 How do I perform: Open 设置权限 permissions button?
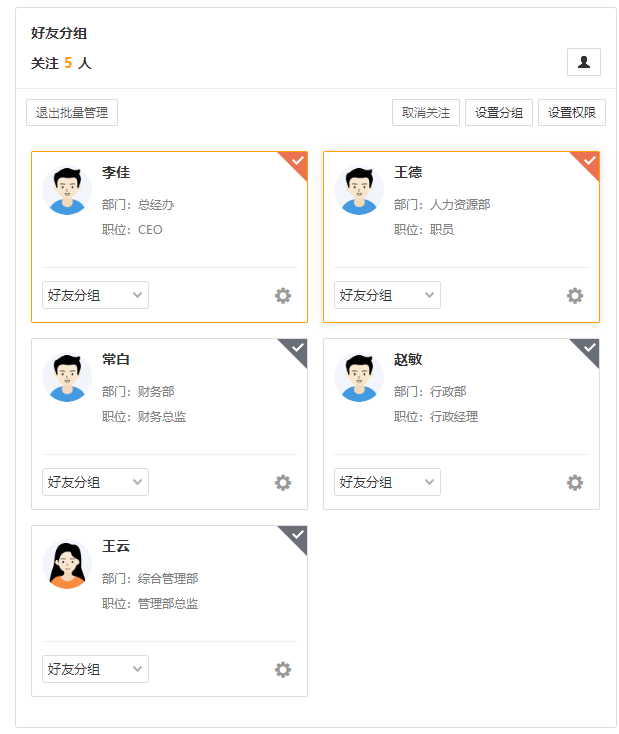(572, 113)
